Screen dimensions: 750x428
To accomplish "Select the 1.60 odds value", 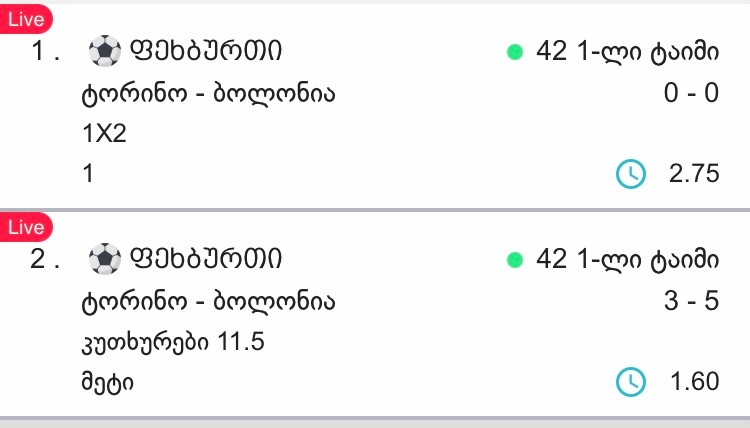I will click(x=693, y=381).
